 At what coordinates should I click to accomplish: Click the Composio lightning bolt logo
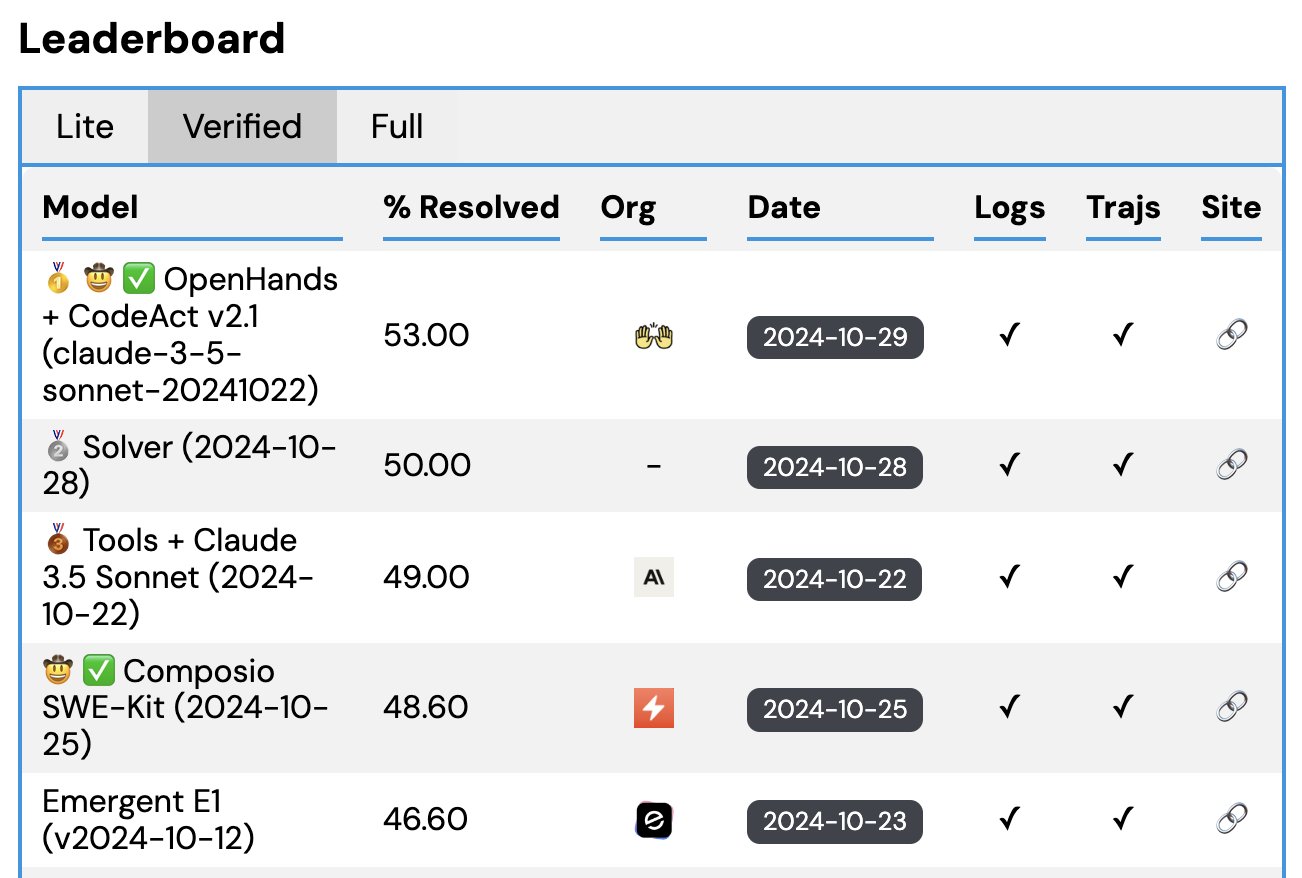tap(654, 708)
